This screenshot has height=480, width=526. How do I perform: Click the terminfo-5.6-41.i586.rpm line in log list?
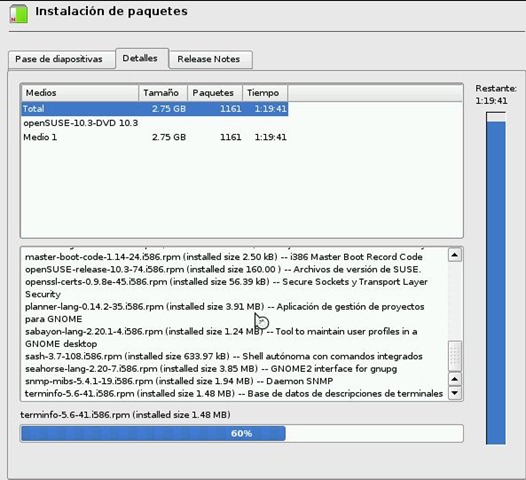[234, 393]
